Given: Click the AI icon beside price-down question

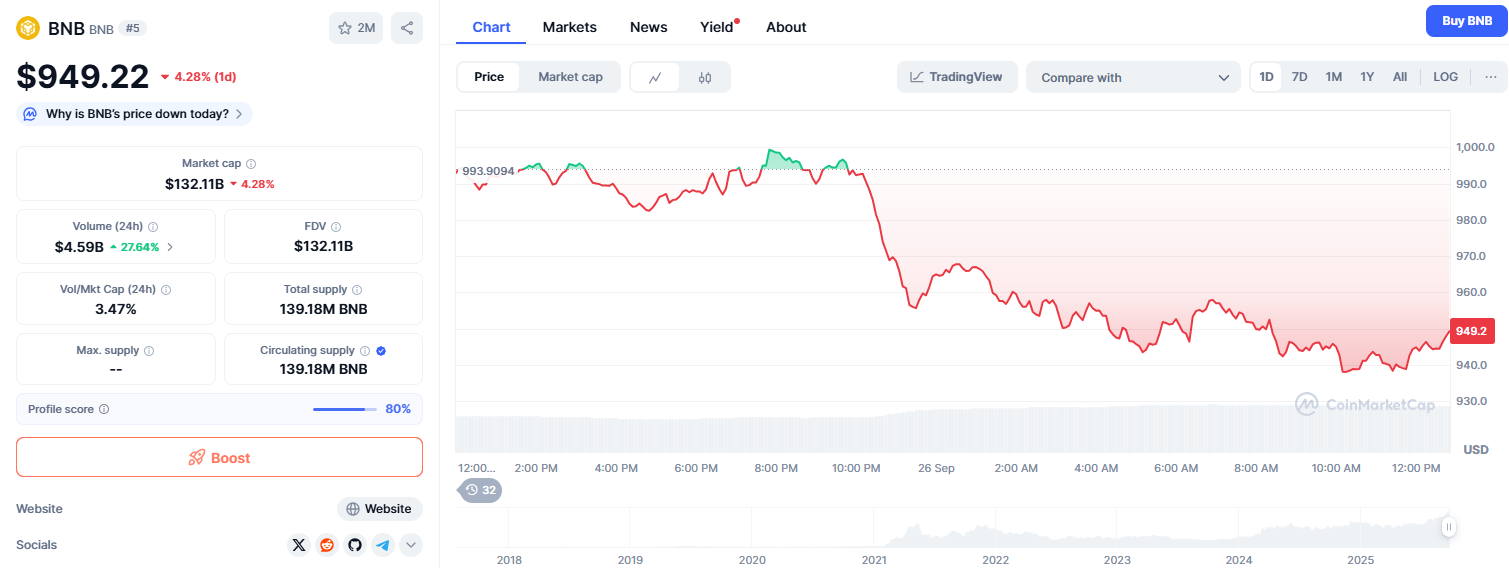Looking at the screenshot, I should [30, 114].
